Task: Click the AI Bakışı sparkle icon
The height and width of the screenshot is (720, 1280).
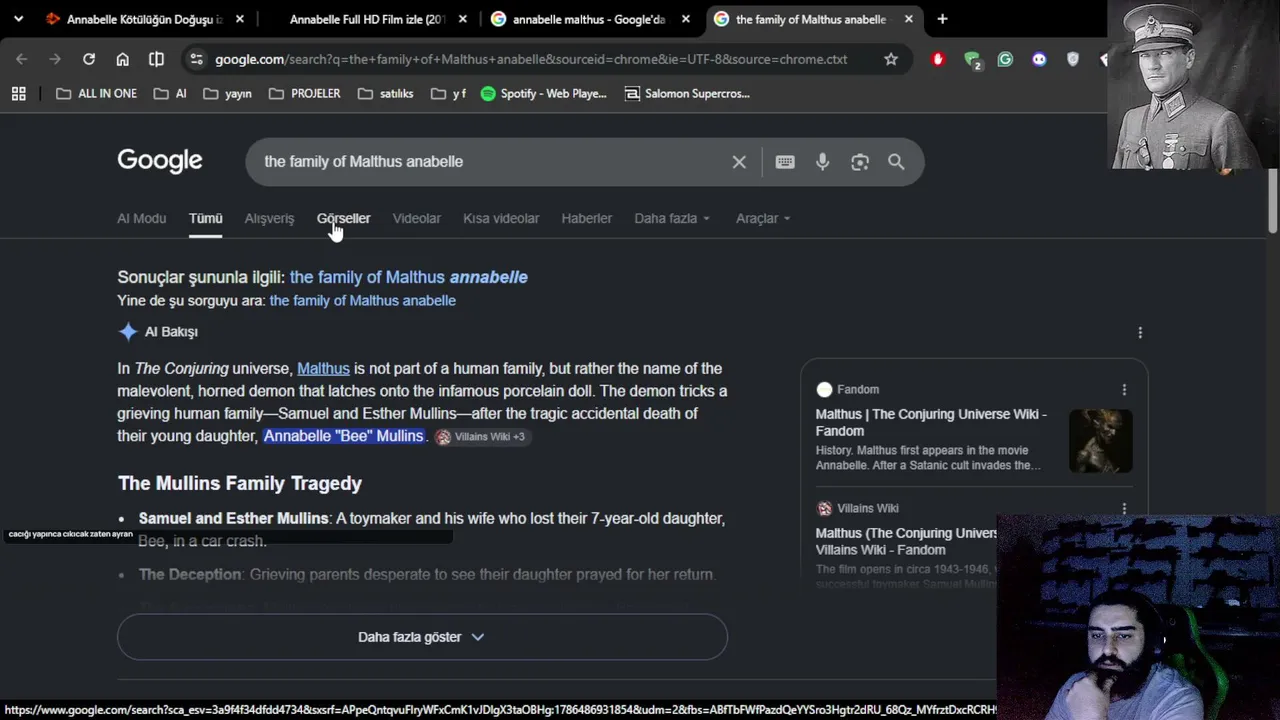Action: click(128, 332)
